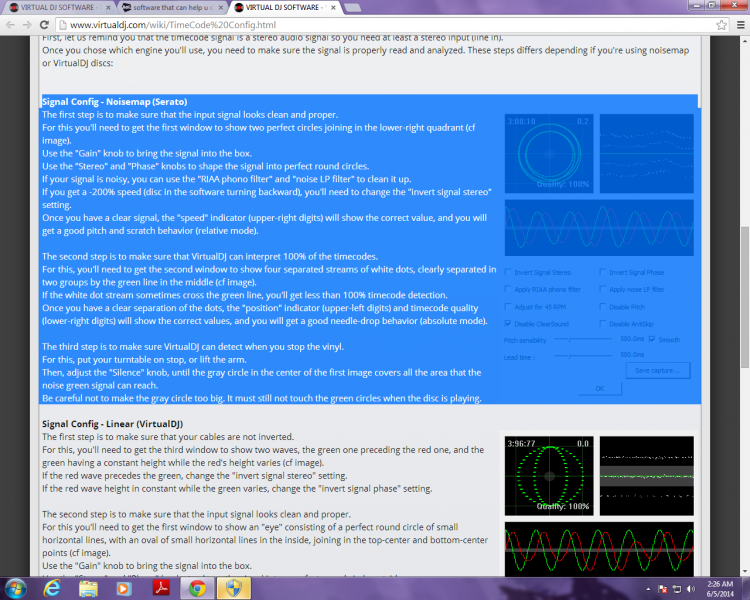The width and height of the screenshot is (750, 600).
Task: Toggle the Smooth checkbox
Action: click(652, 339)
